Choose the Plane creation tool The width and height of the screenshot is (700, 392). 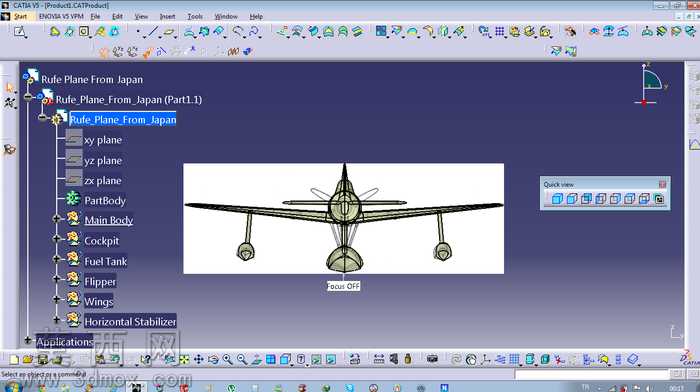[168, 32]
